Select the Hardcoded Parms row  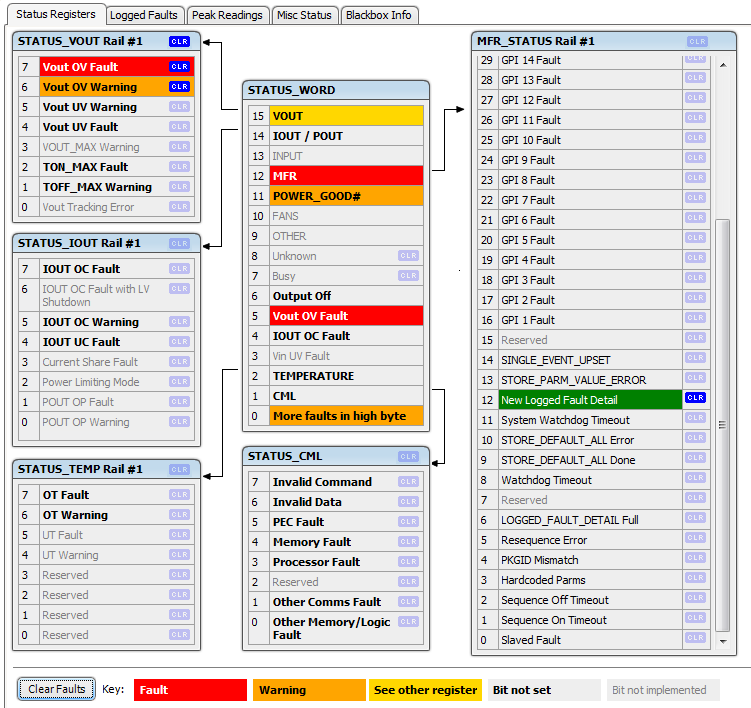[x=594, y=580]
